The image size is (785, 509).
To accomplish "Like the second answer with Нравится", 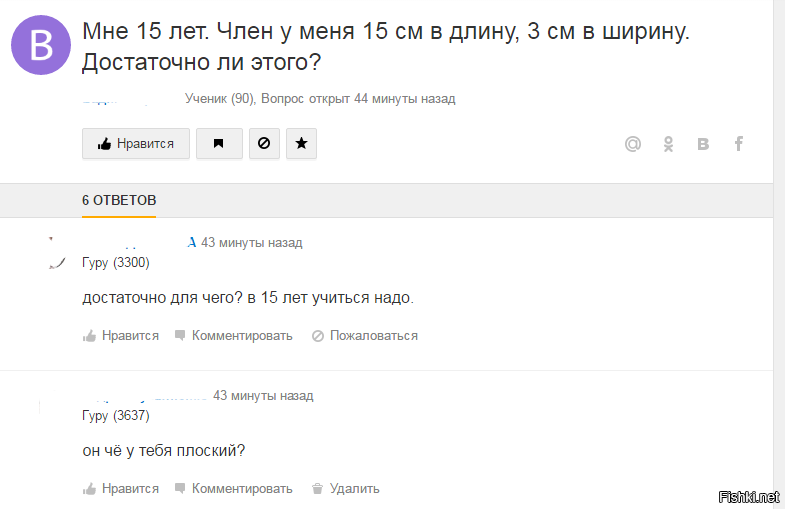I will (x=121, y=489).
